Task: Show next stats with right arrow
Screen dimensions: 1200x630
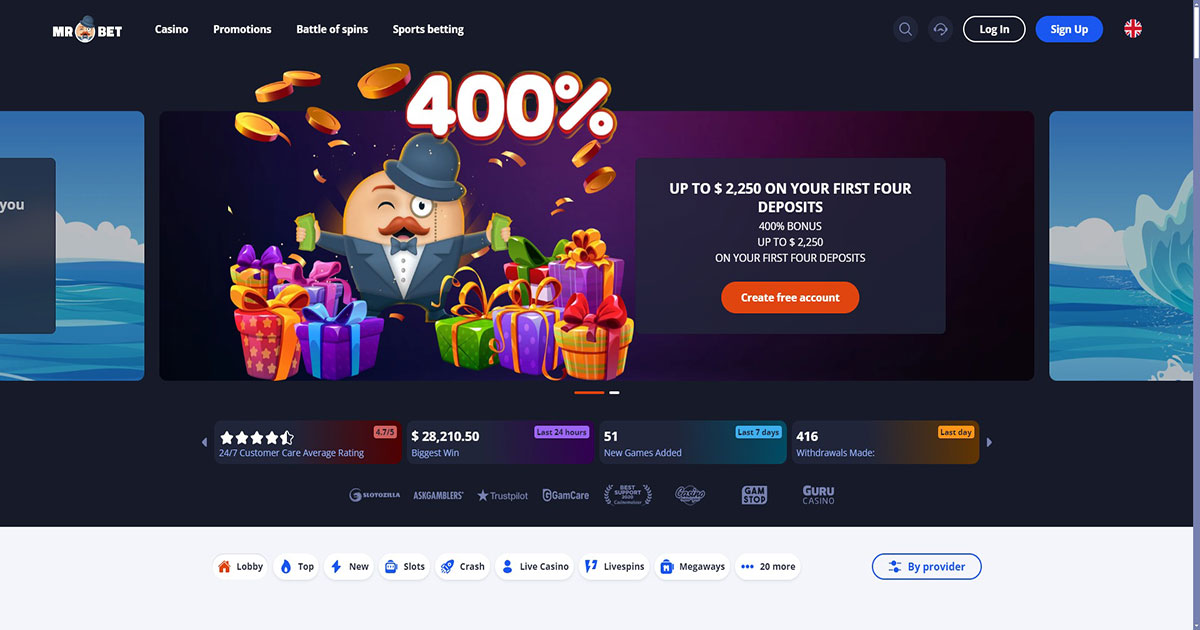Action: click(990, 442)
